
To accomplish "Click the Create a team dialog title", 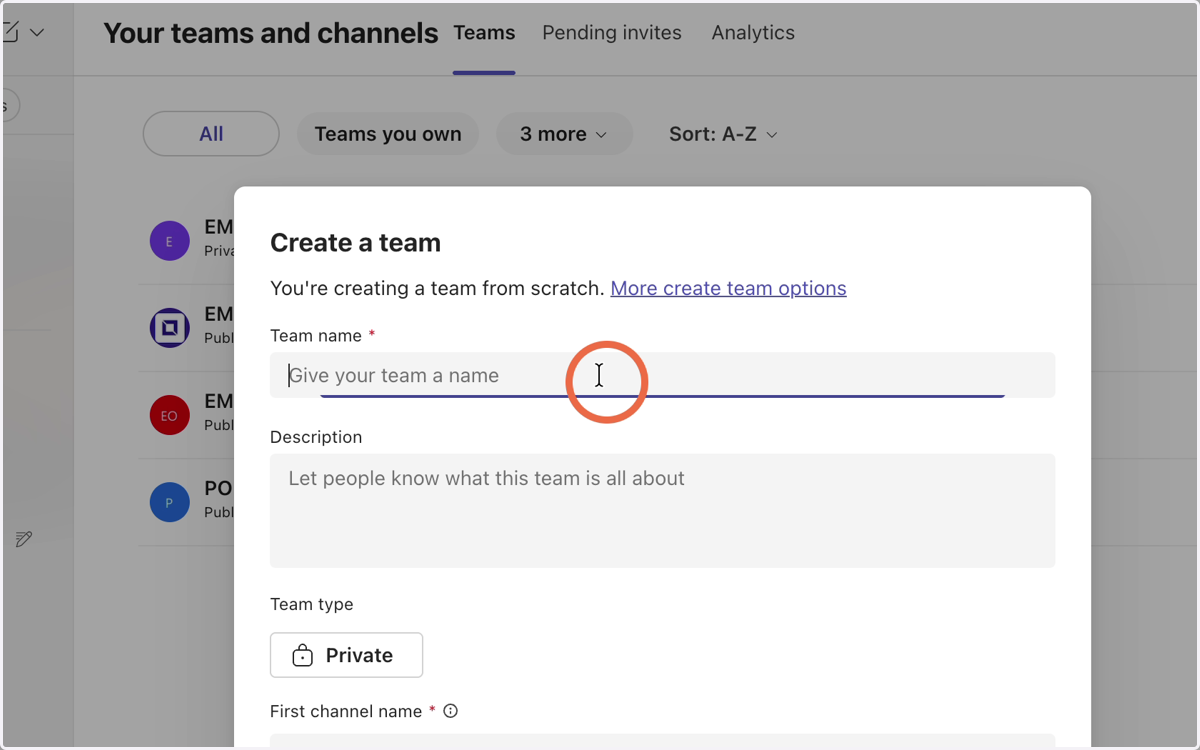I will [x=355, y=243].
